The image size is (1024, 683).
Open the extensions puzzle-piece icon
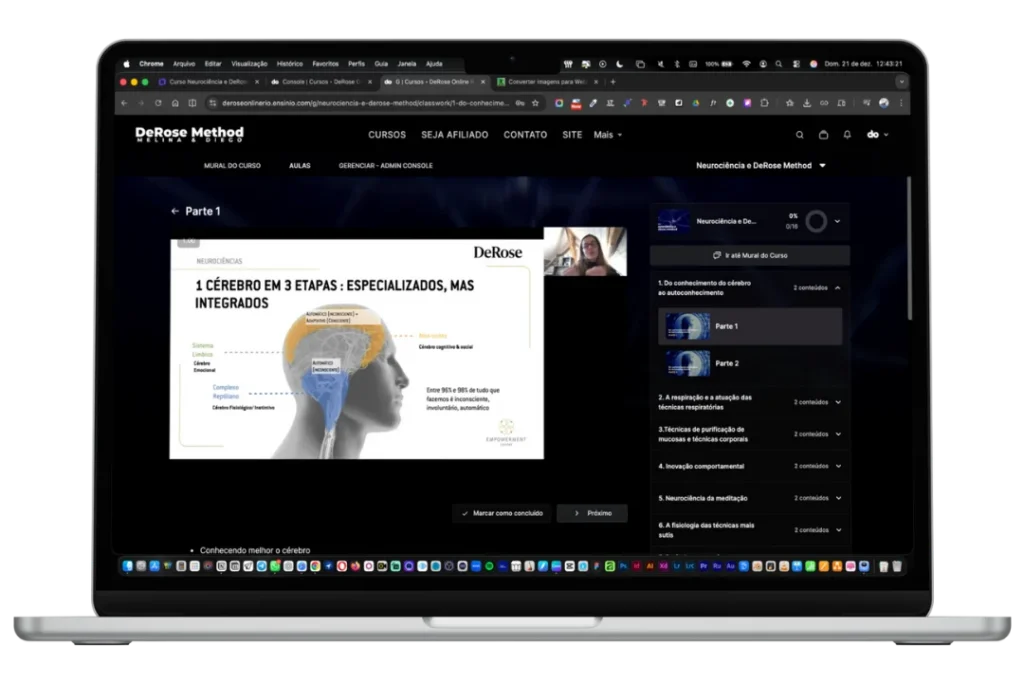coord(764,103)
